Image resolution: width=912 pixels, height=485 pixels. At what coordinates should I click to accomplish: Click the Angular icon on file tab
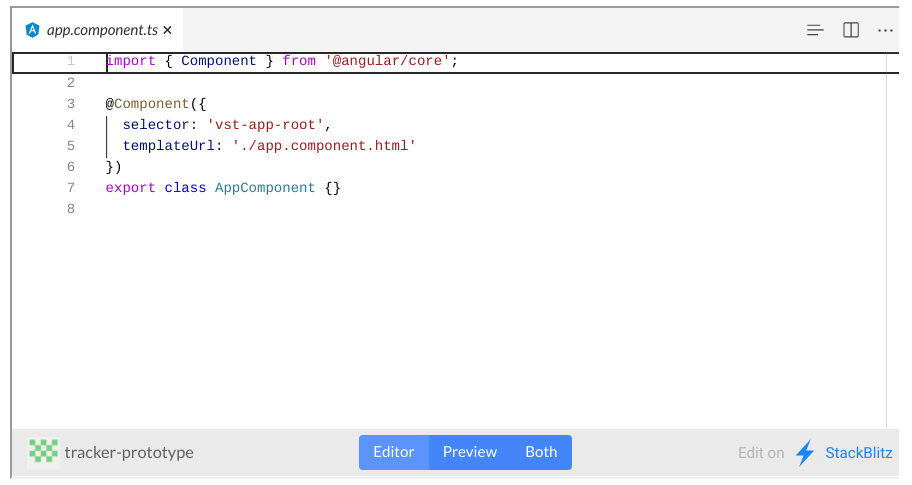33,30
